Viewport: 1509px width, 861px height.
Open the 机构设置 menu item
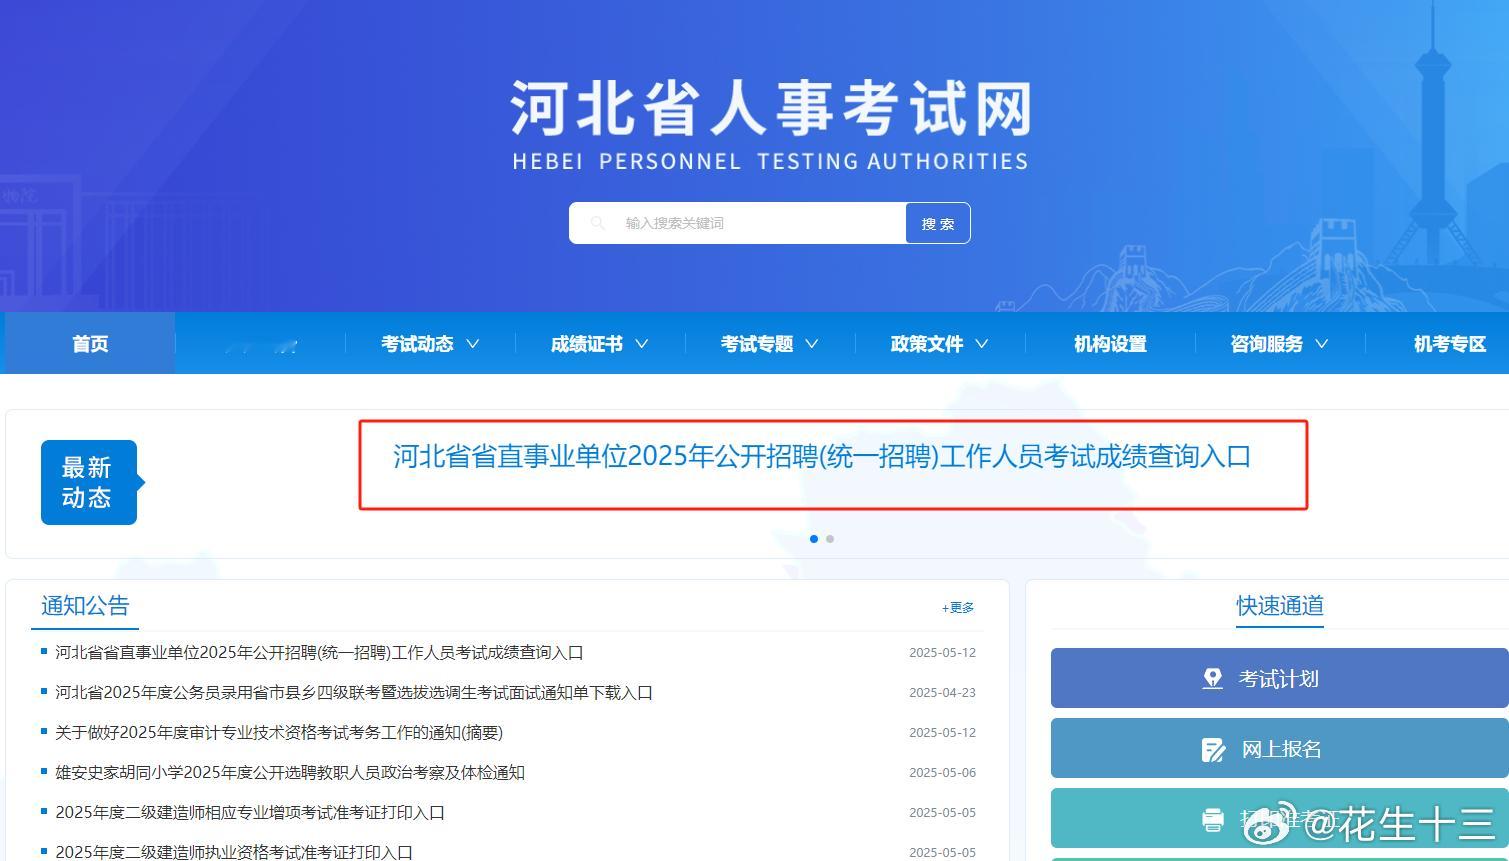[x=1110, y=344]
